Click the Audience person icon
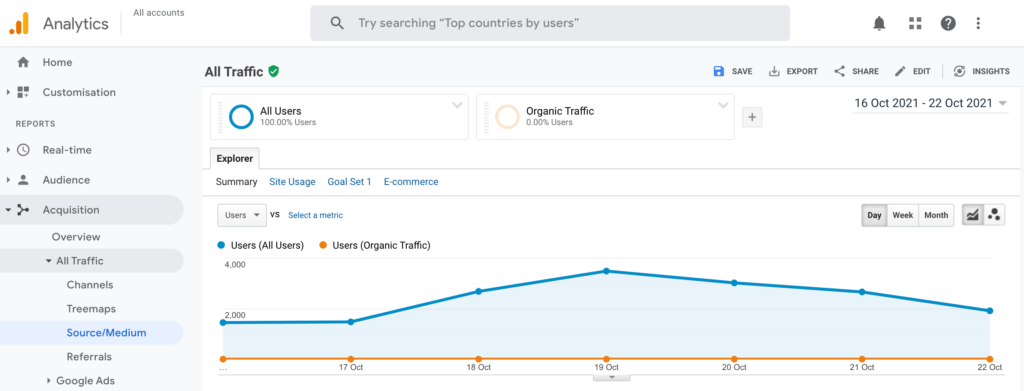The width and height of the screenshot is (1024, 391). [24, 180]
